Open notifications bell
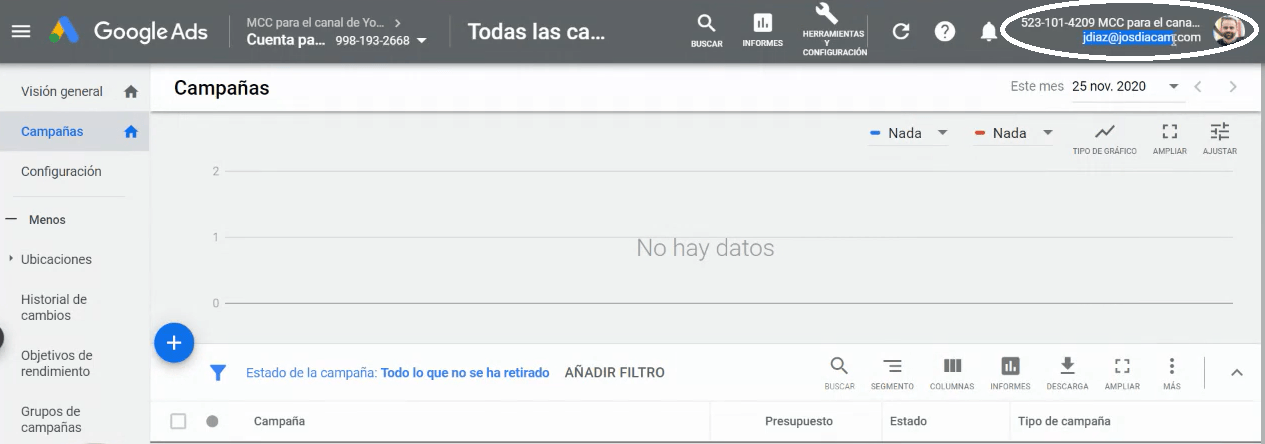 click(x=988, y=31)
